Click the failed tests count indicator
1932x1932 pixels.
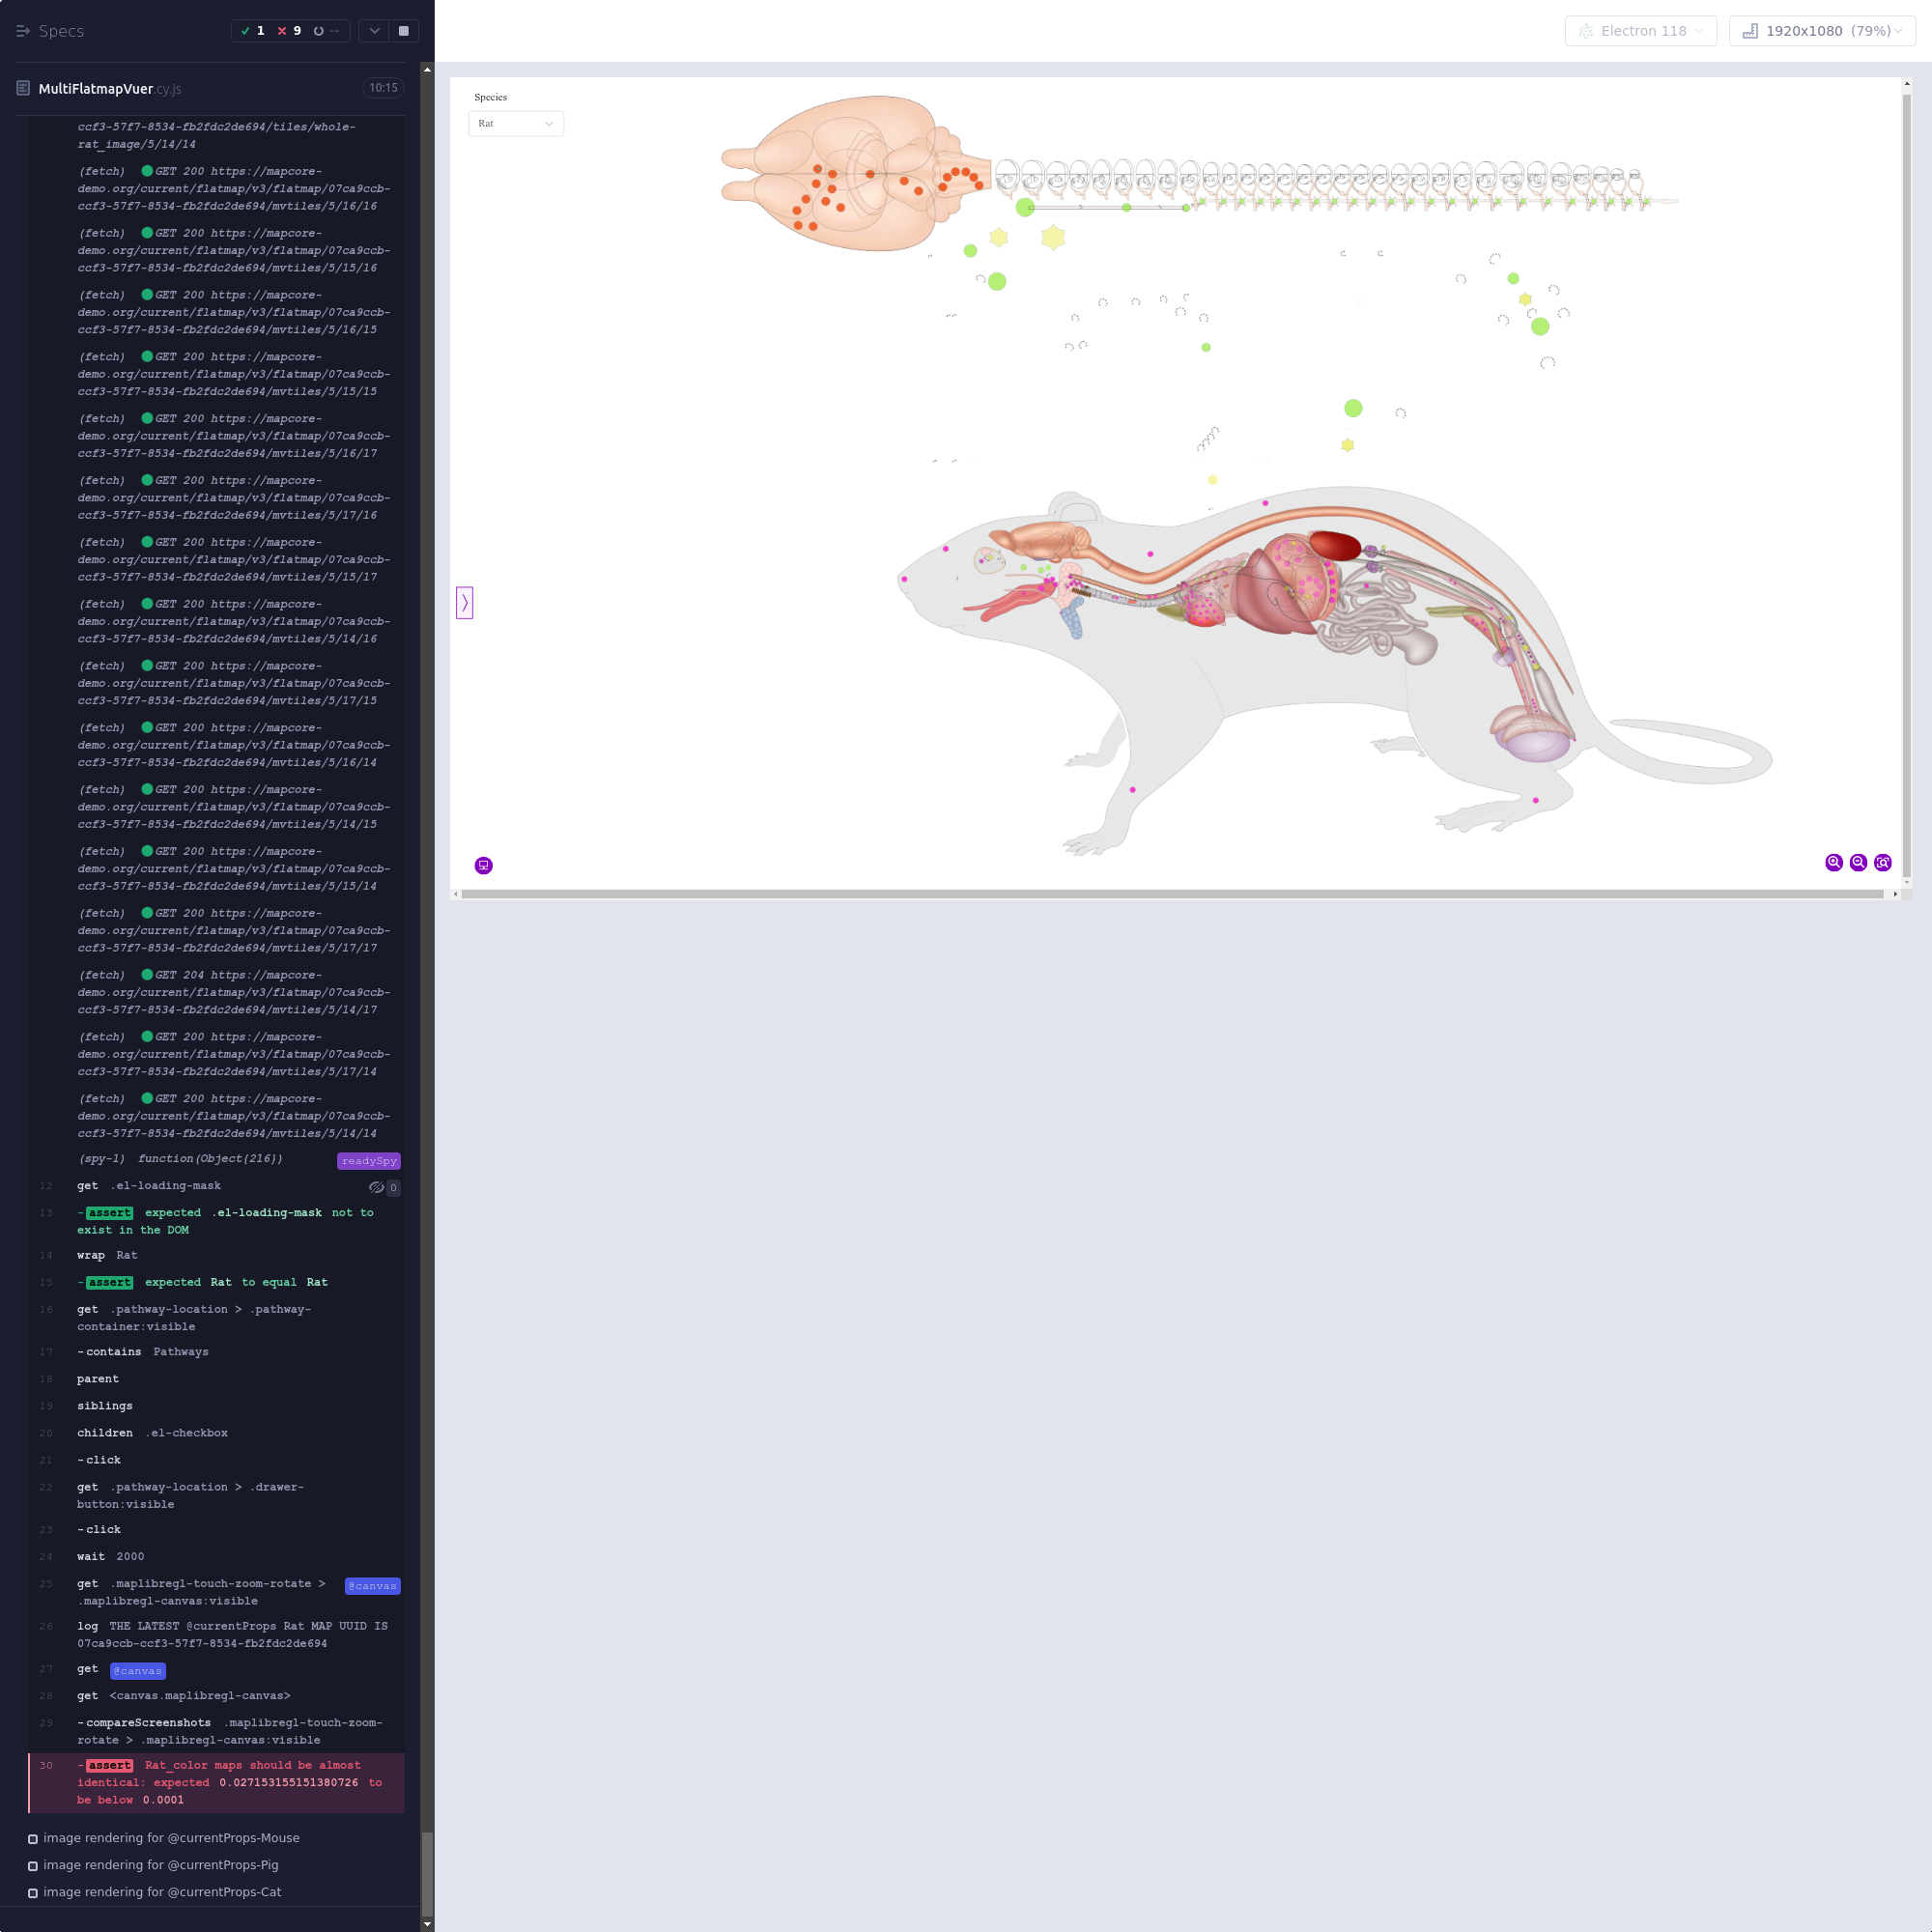[289, 31]
